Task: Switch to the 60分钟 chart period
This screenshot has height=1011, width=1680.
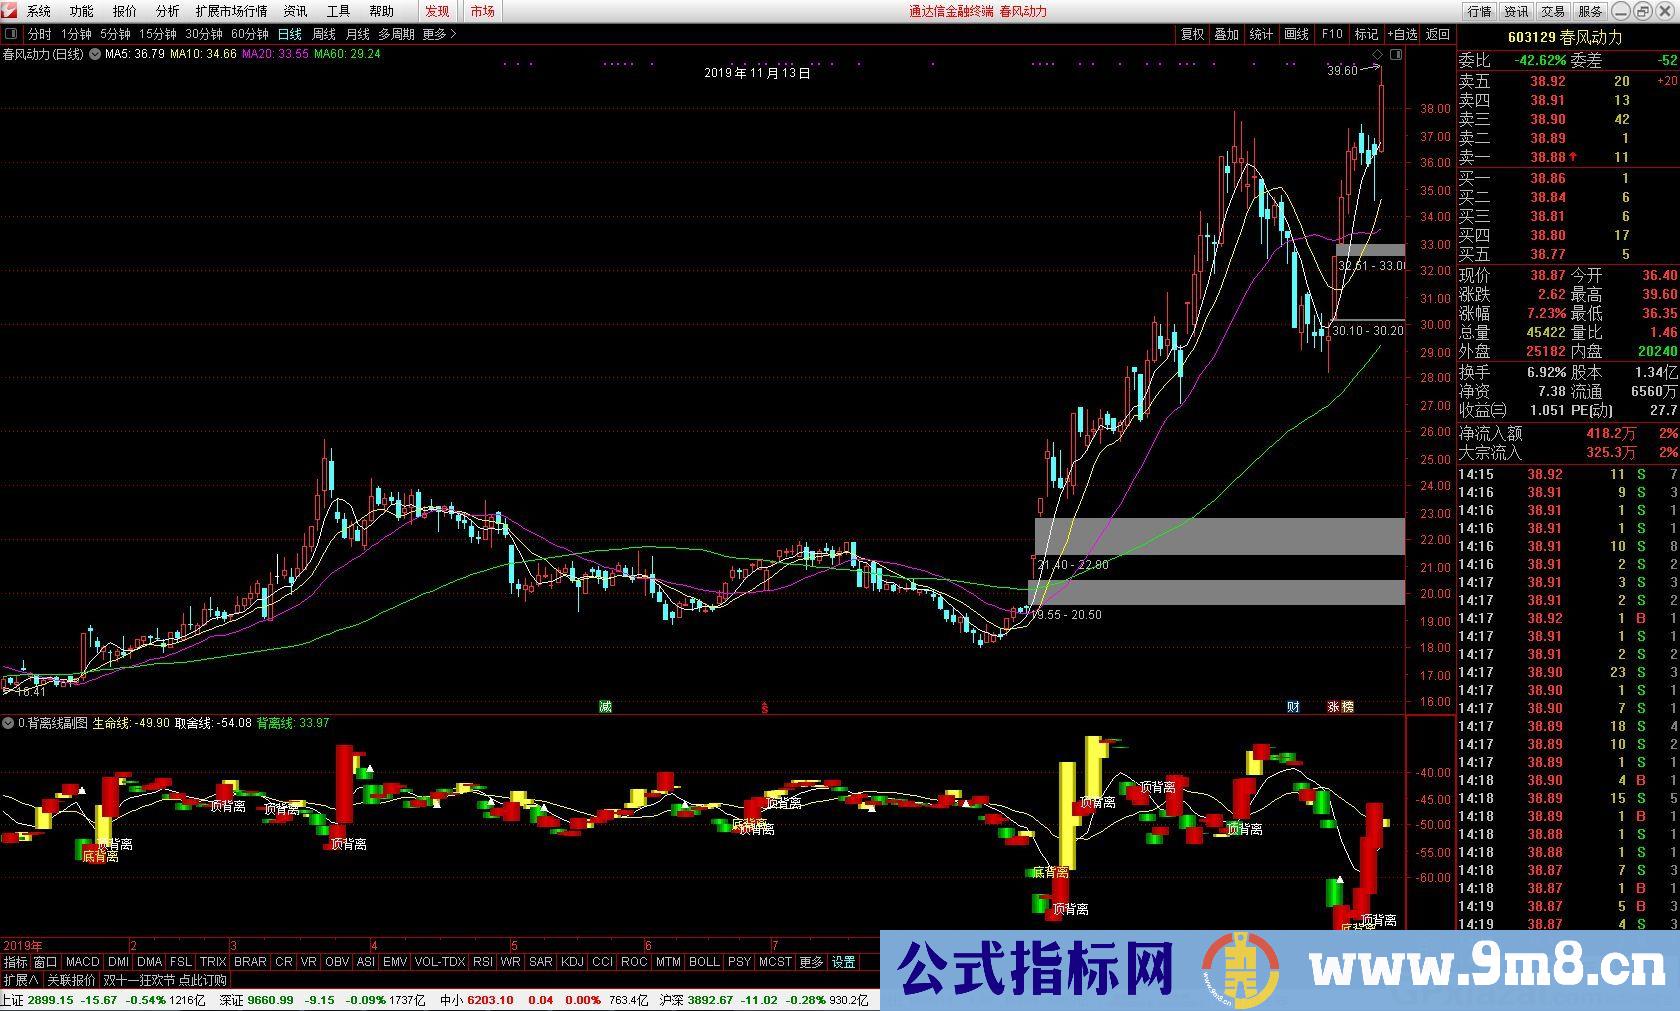Action: click(x=249, y=34)
